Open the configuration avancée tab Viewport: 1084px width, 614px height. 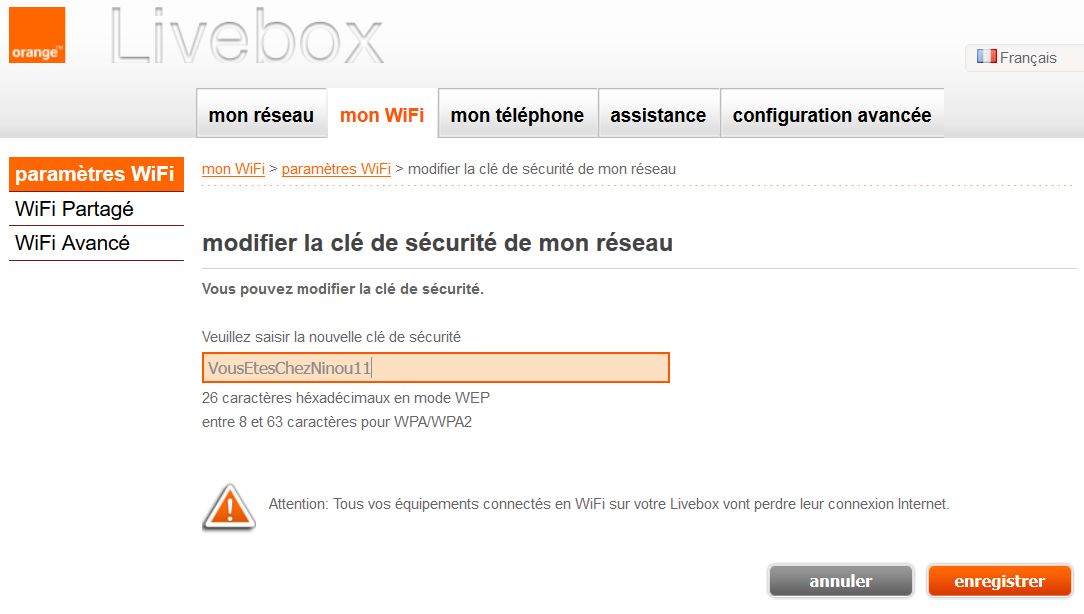coord(832,116)
